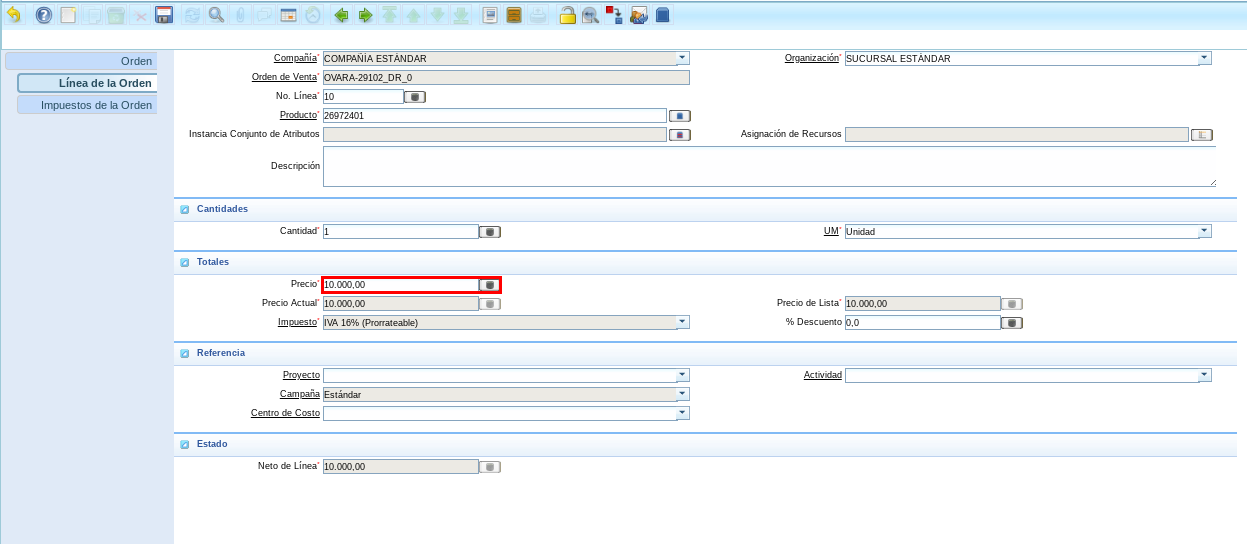1247x544 pixels.
Task: Open the archive cabinet drawer icon
Action: coord(514,15)
